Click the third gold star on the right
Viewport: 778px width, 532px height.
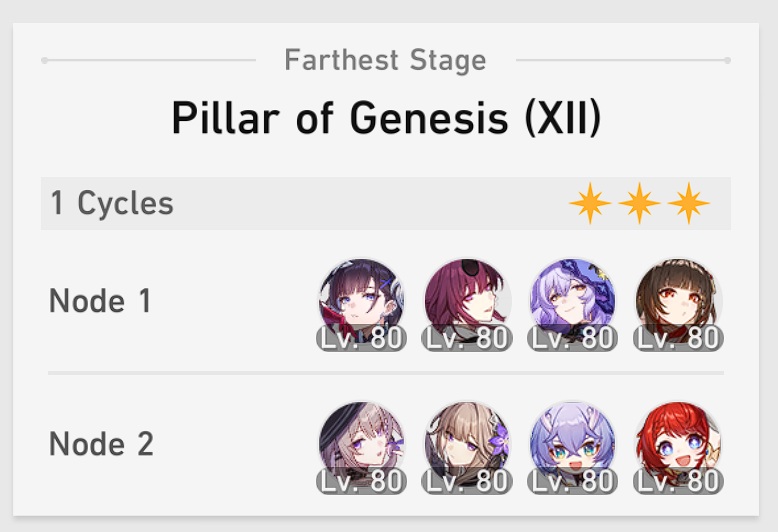688,203
